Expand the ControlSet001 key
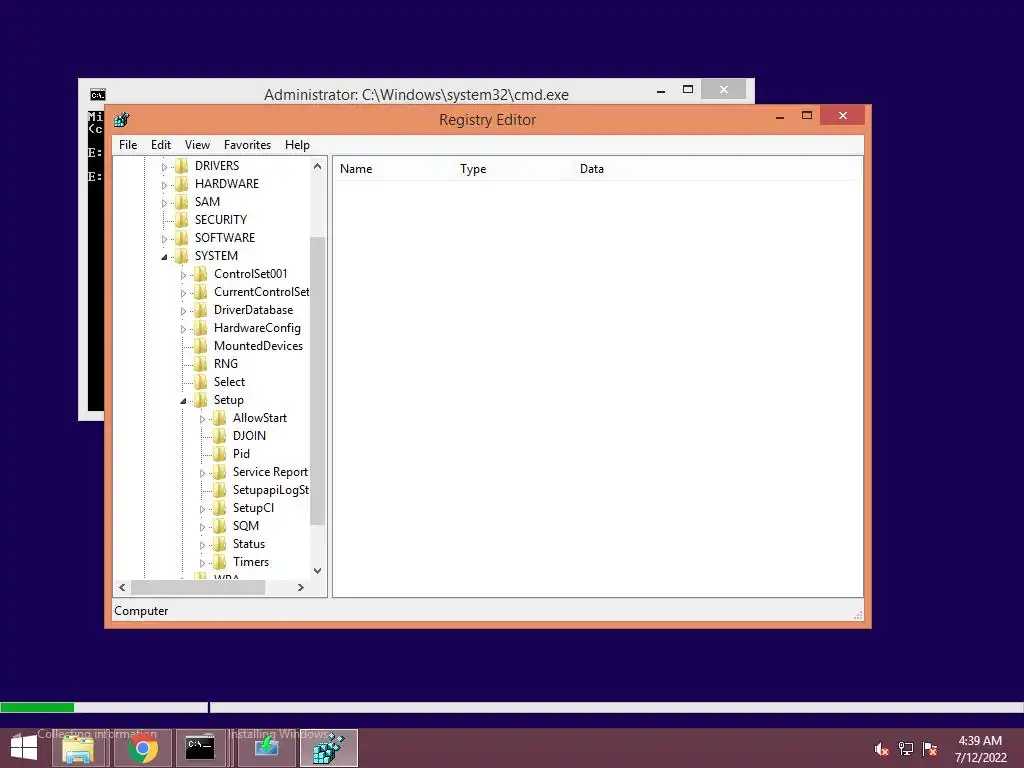Viewport: 1024px width, 768px height. 184,275
